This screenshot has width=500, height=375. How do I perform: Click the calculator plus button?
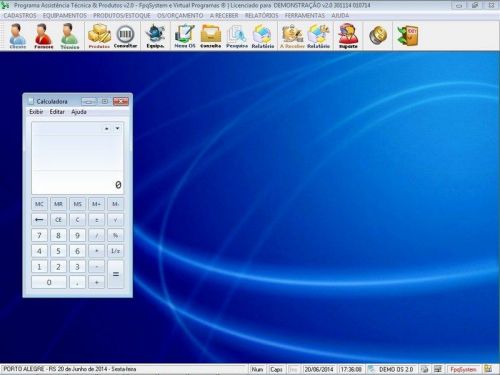(x=96, y=282)
